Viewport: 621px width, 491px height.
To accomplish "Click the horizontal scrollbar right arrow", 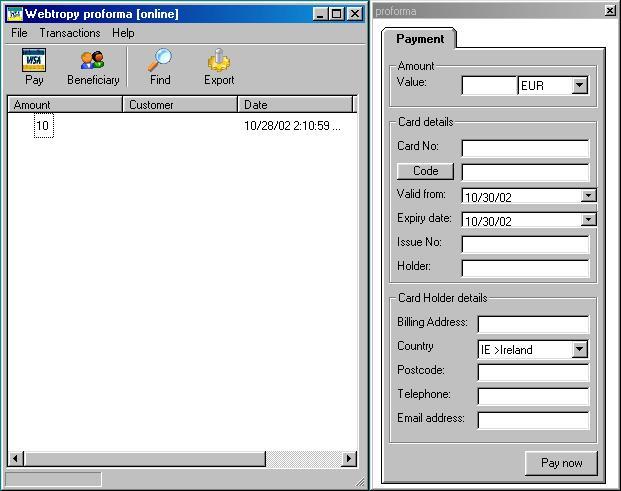I will pos(349,459).
